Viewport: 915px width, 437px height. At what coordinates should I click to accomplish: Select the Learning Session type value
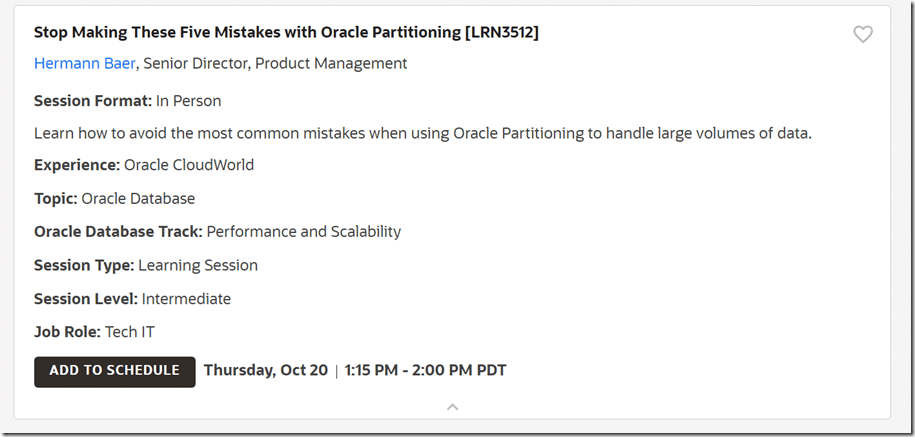pyautogui.click(x=198, y=266)
